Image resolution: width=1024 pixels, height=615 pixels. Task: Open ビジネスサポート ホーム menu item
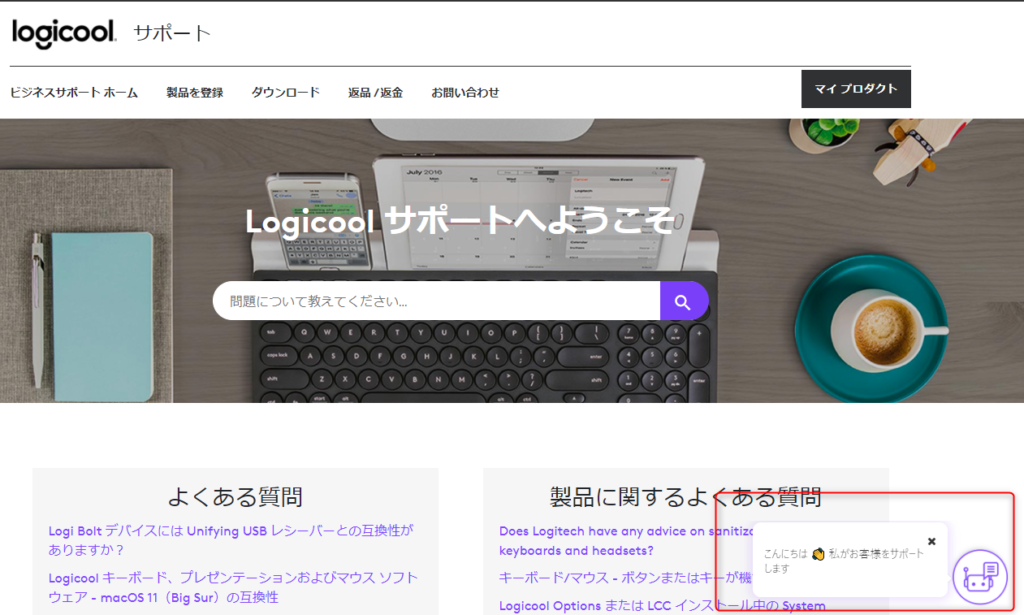tap(74, 93)
